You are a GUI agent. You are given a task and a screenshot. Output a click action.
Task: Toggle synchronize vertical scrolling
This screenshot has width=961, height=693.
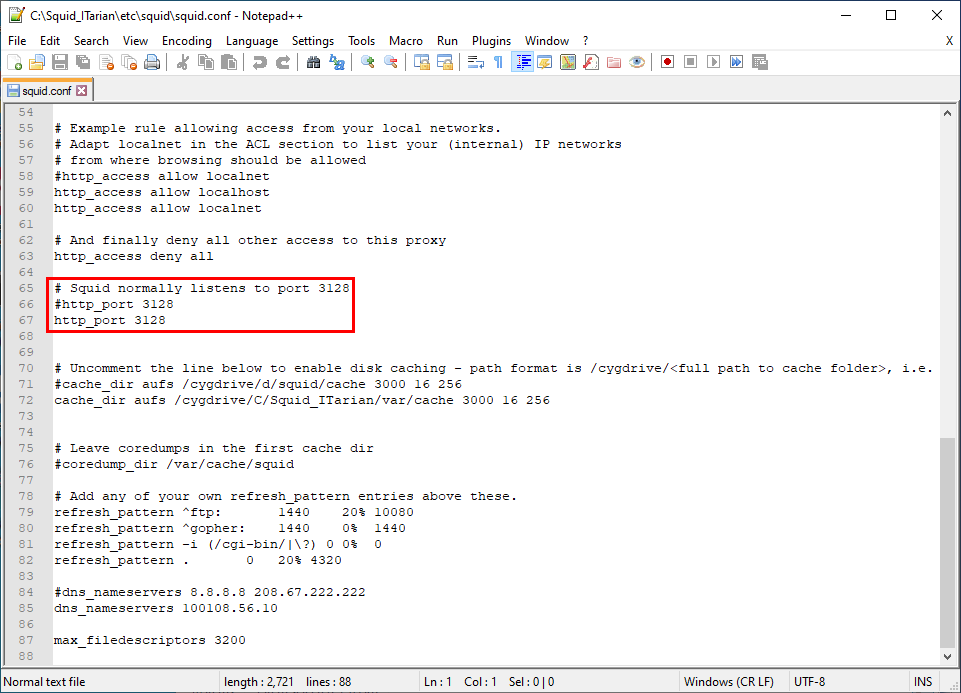tap(422, 62)
